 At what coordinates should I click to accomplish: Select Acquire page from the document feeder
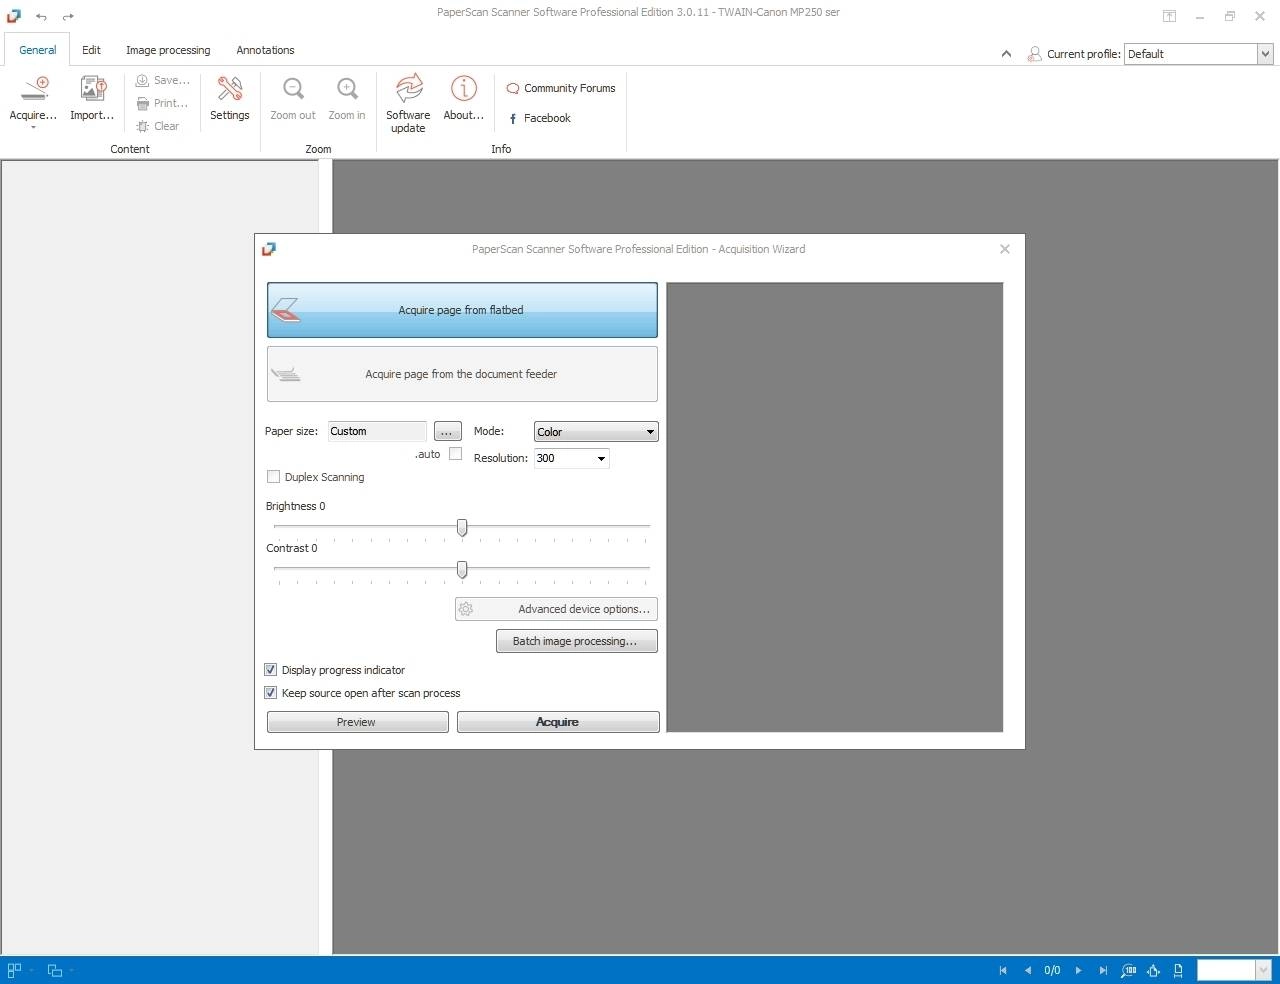462,374
